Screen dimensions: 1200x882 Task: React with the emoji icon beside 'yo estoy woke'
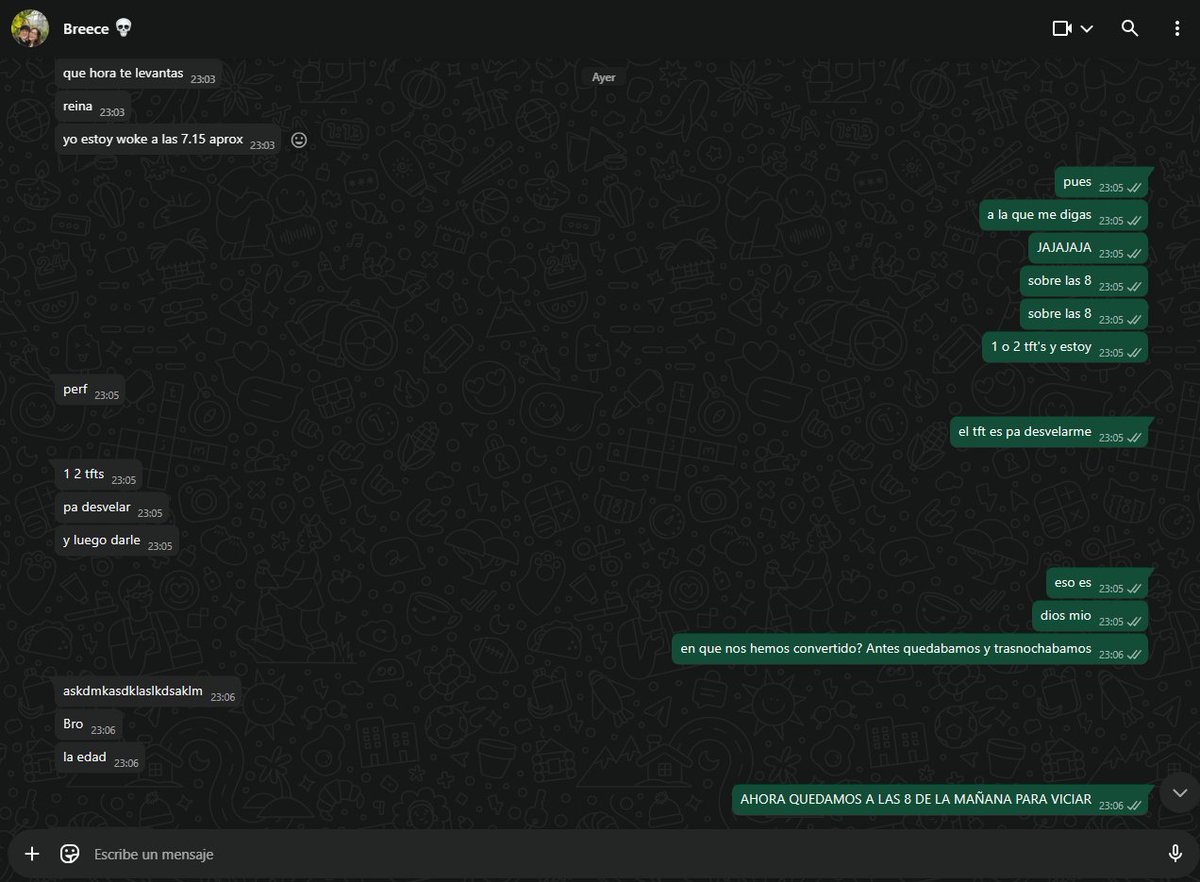coord(298,140)
